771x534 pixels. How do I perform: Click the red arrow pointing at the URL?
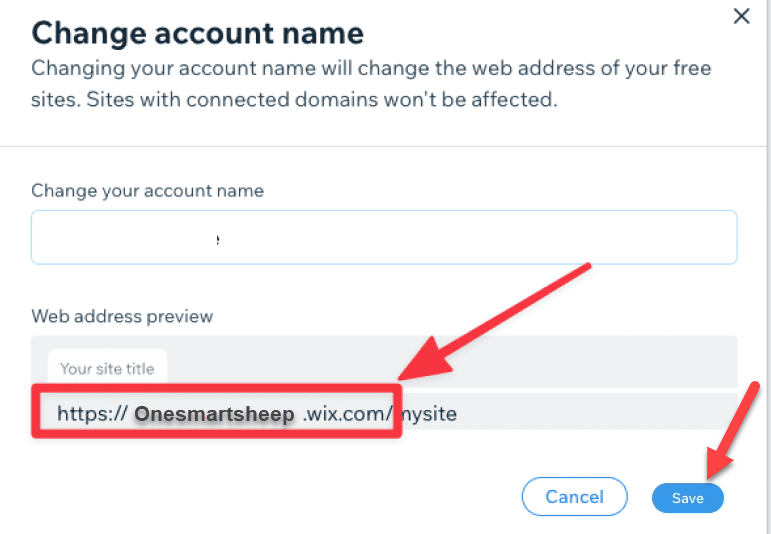click(x=492, y=322)
